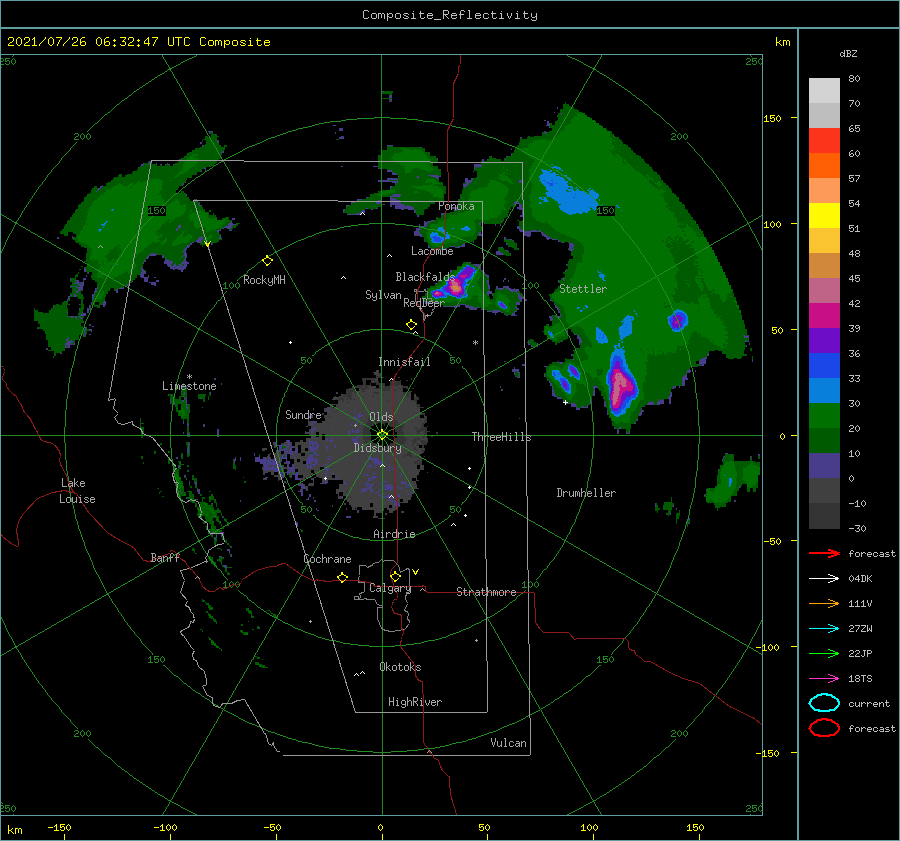Click the Stettler city label
This screenshot has width=900, height=841.
click(583, 289)
